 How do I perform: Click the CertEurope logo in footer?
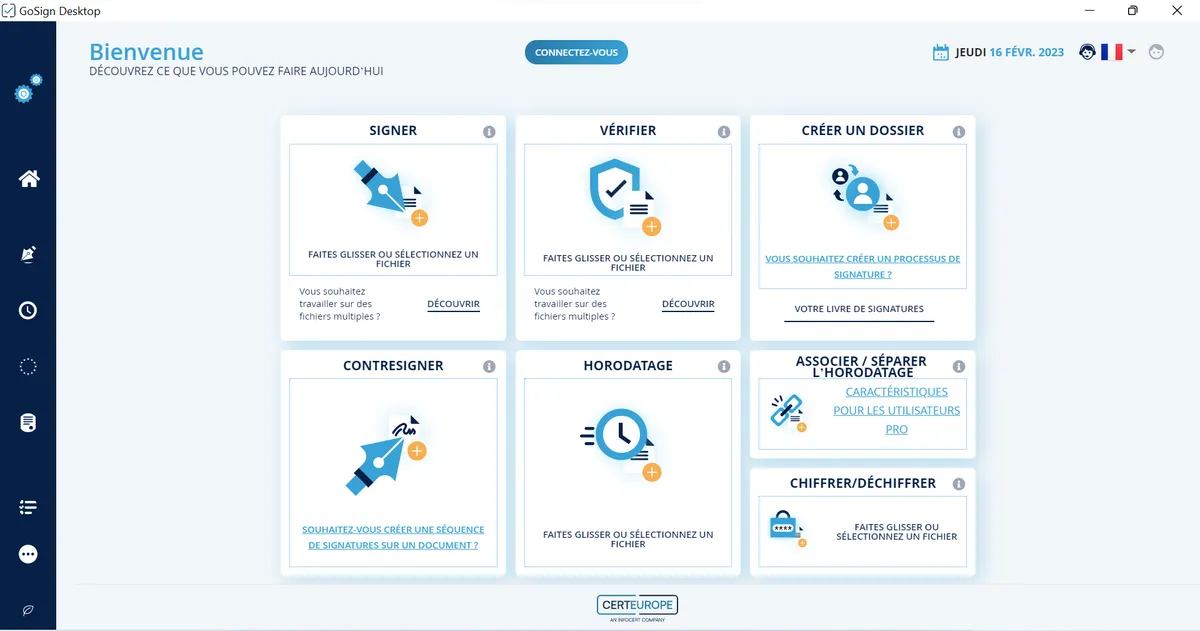[638, 607]
